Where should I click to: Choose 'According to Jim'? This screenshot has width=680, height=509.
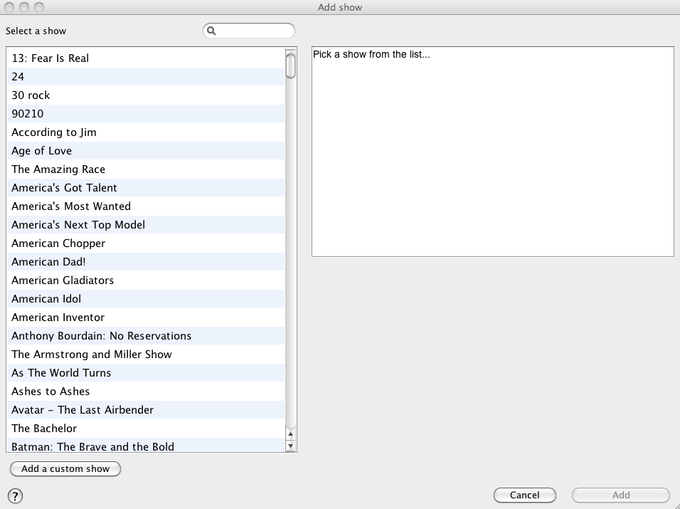146,132
